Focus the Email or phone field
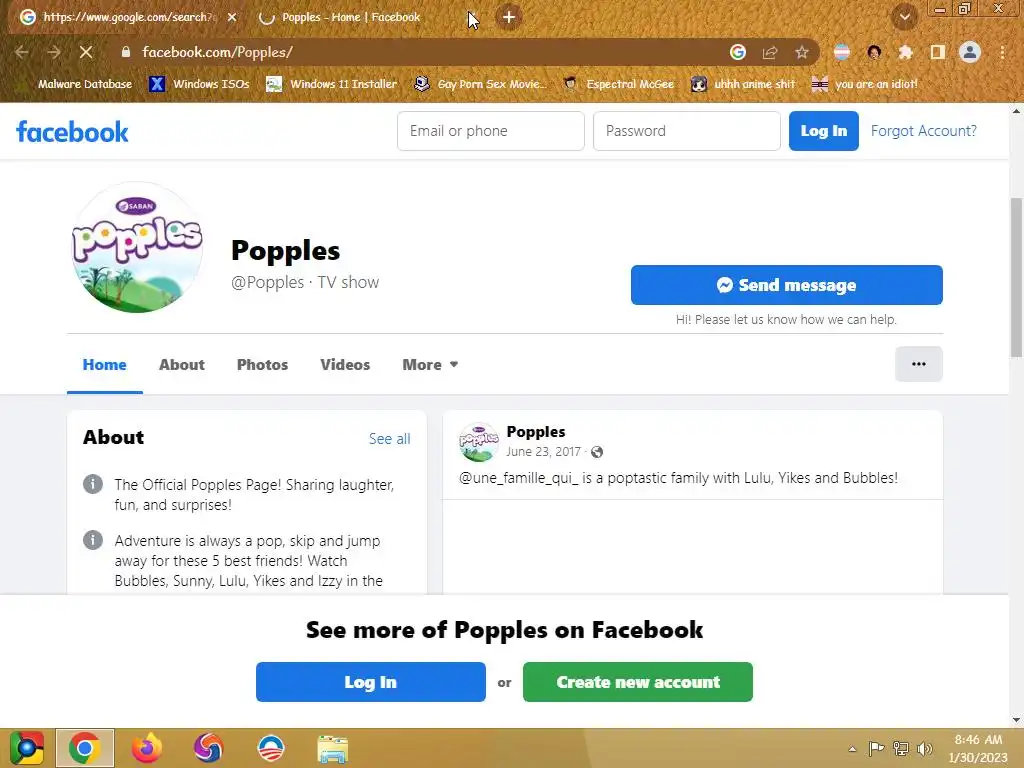 pyautogui.click(x=490, y=131)
